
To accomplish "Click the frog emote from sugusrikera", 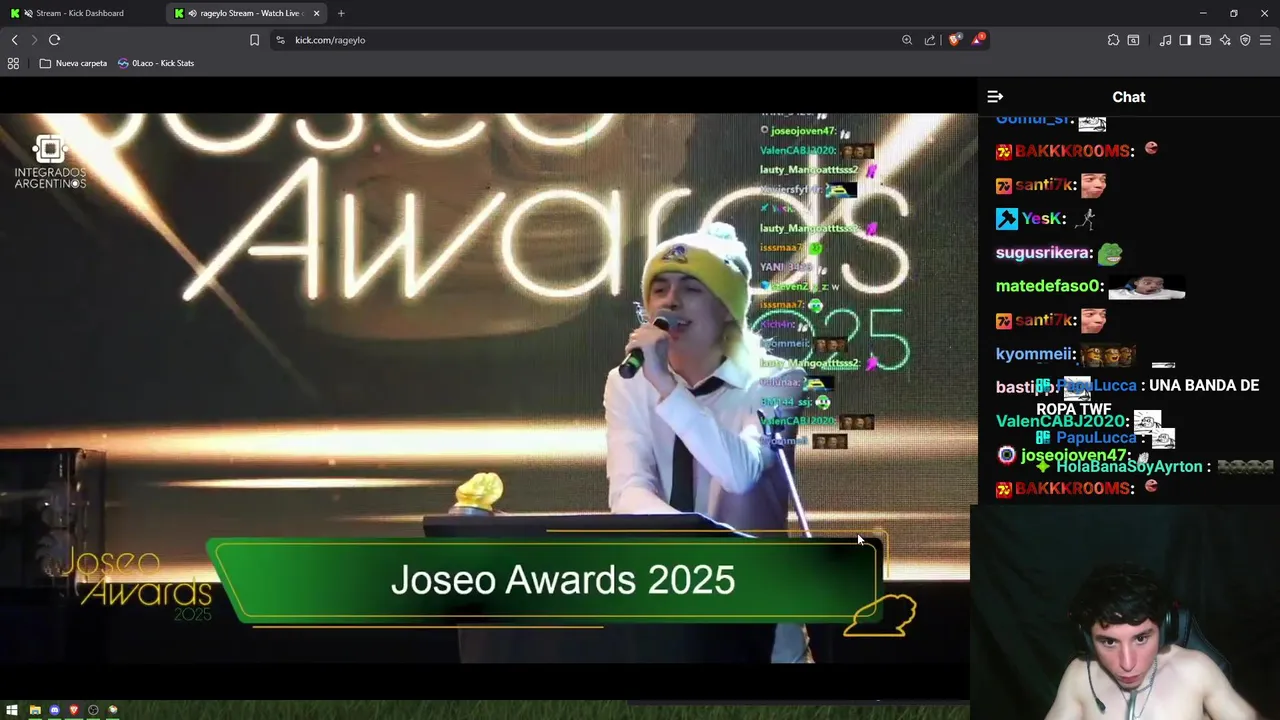I will tap(1110, 253).
